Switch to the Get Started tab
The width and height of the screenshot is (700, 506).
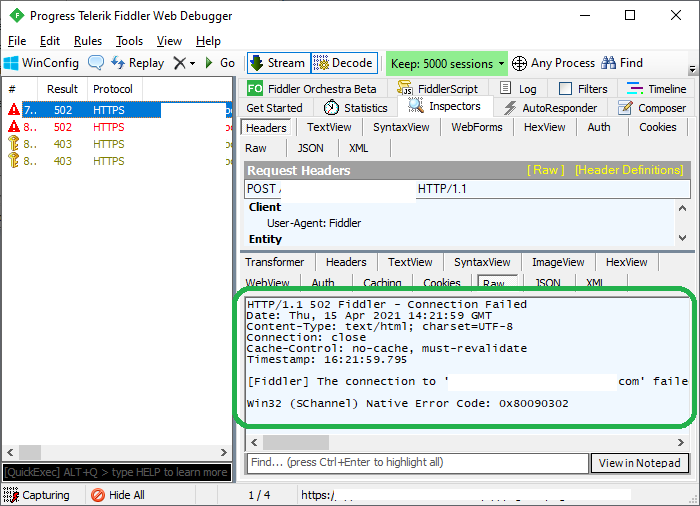point(274,108)
